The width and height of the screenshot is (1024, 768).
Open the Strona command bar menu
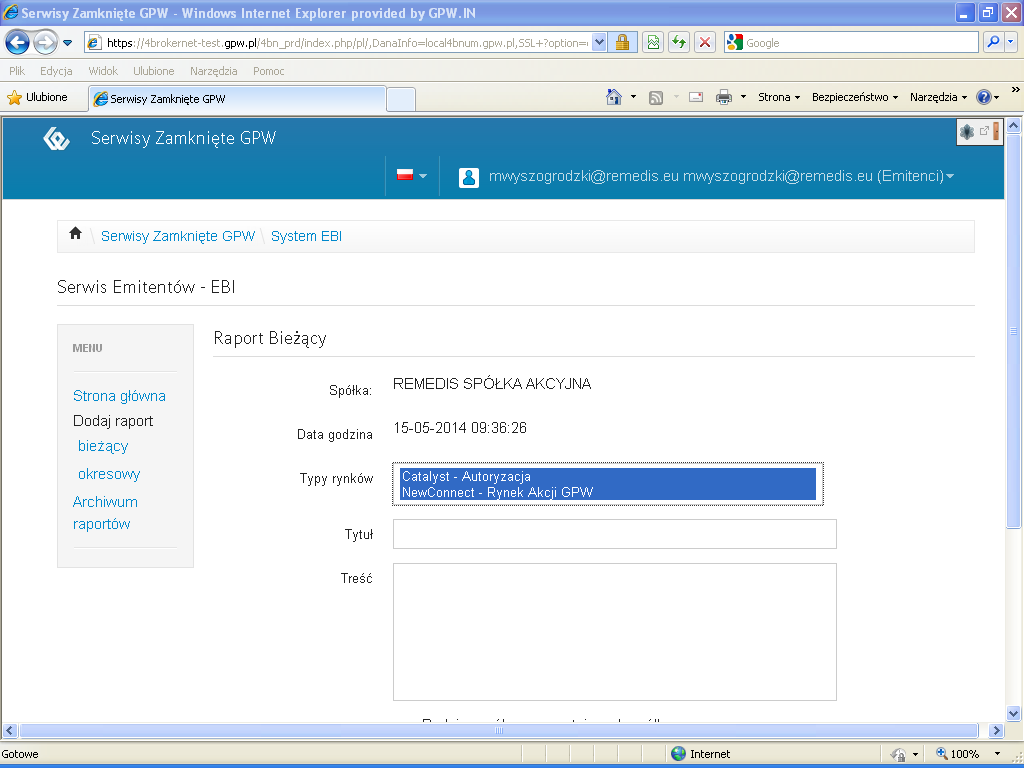[x=778, y=97]
